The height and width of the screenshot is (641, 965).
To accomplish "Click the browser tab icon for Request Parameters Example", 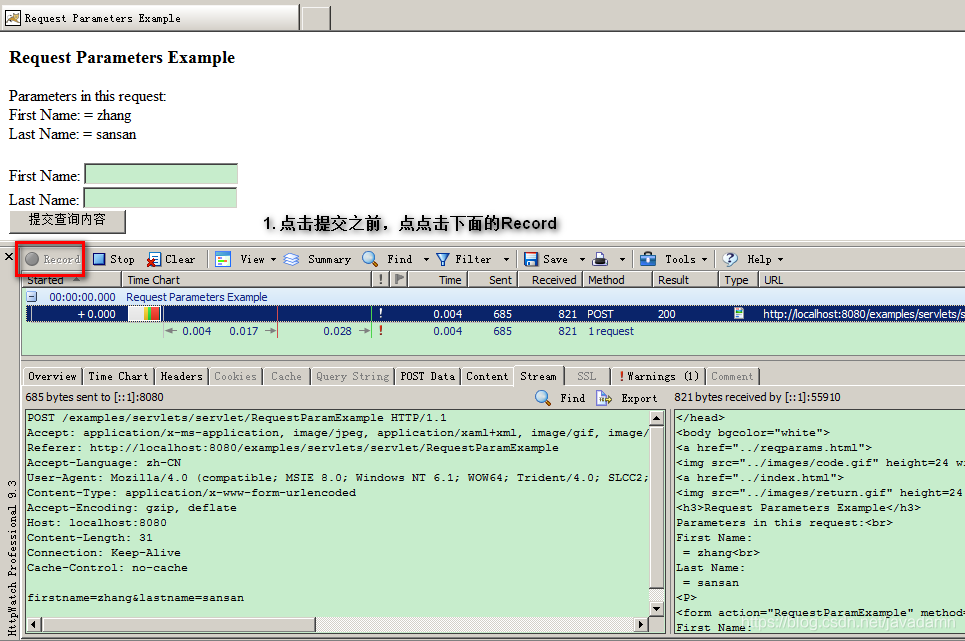I will 12,18.
